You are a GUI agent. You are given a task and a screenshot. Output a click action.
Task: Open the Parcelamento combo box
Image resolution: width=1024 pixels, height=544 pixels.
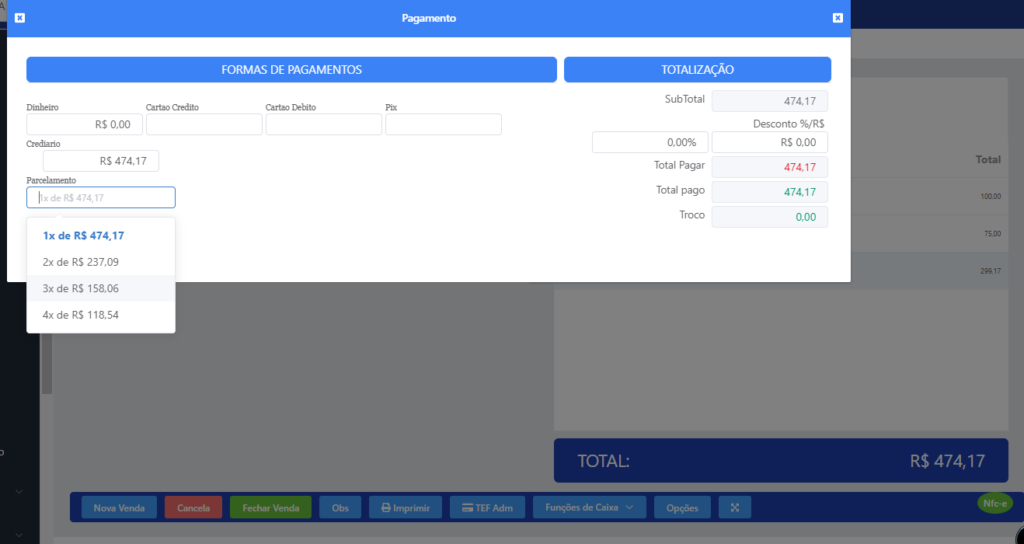[x=101, y=198]
